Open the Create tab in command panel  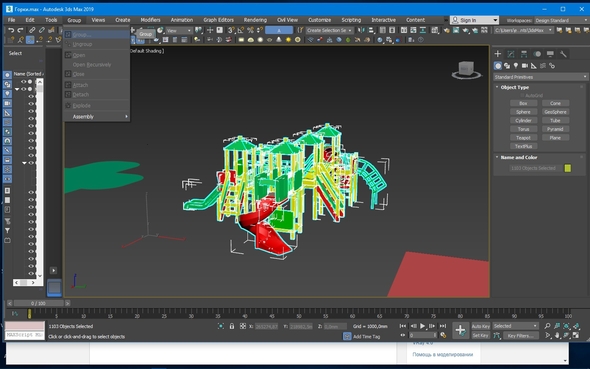click(498, 54)
